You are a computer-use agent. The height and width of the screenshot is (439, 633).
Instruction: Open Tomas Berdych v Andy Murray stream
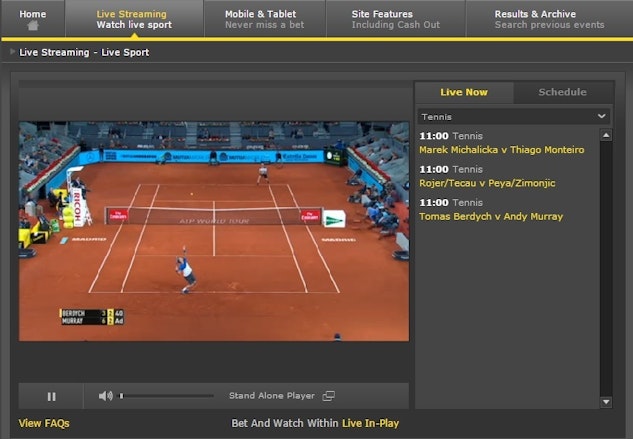click(490, 216)
